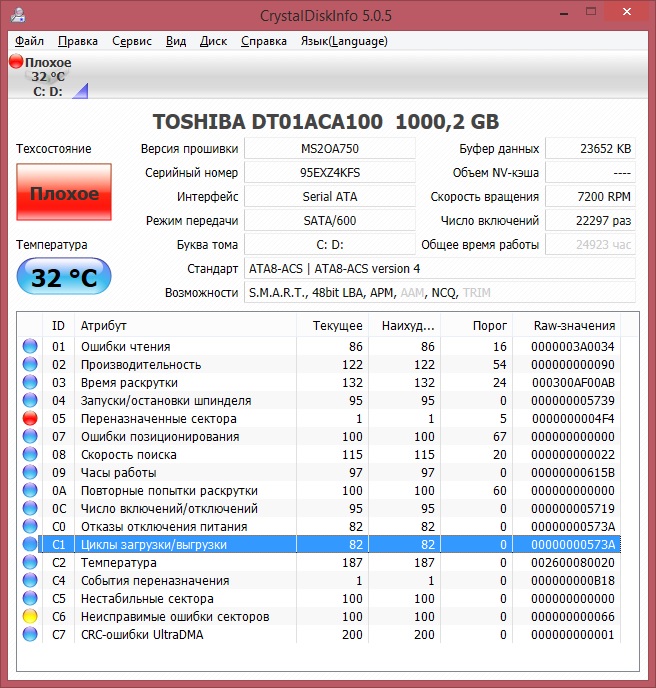The height and width of the screenshot is (688, 656).
Task: Click the 32 °C temperature button
Action: 64,276
